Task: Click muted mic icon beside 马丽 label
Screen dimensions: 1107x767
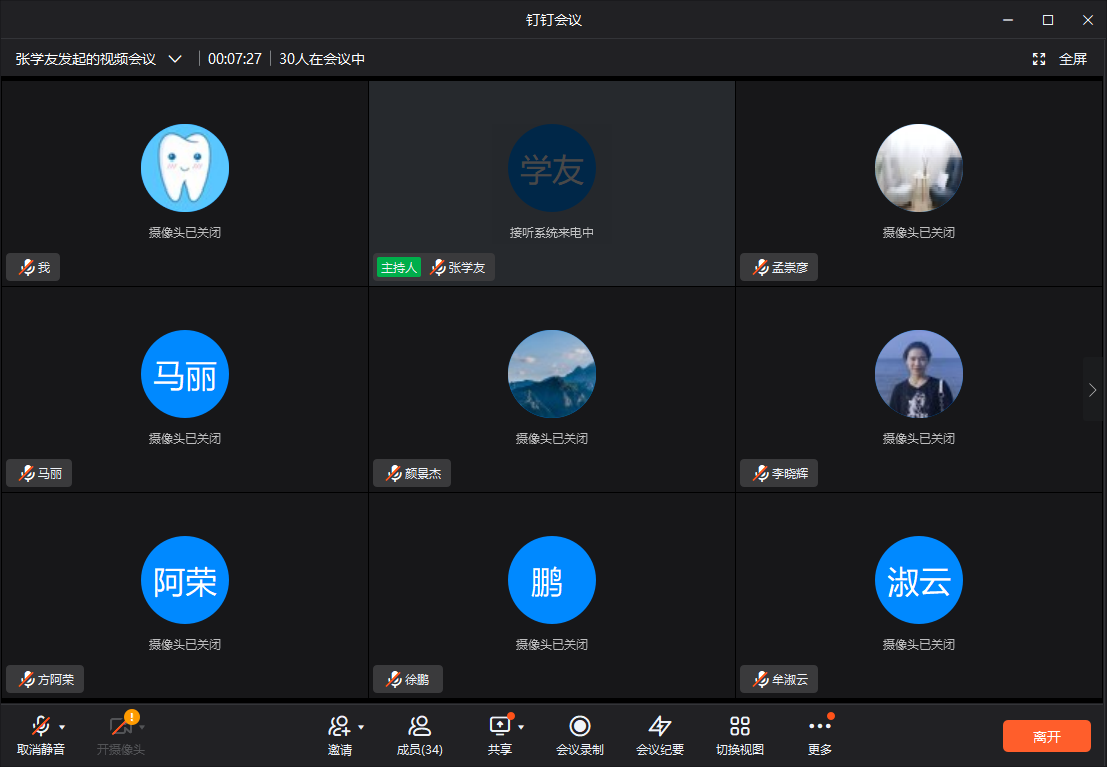Action: click(27, 474)
